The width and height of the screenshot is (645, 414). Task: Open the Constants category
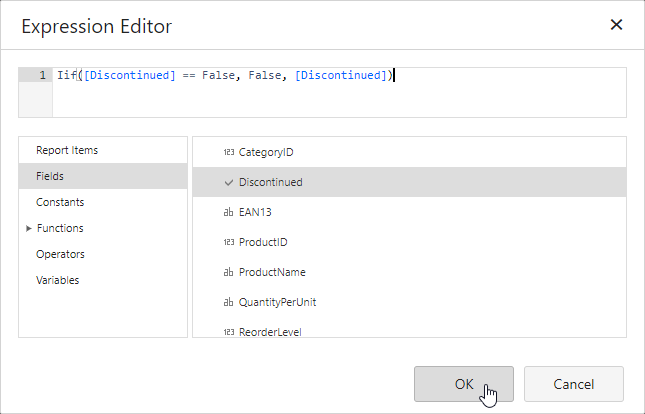(60, 202)
